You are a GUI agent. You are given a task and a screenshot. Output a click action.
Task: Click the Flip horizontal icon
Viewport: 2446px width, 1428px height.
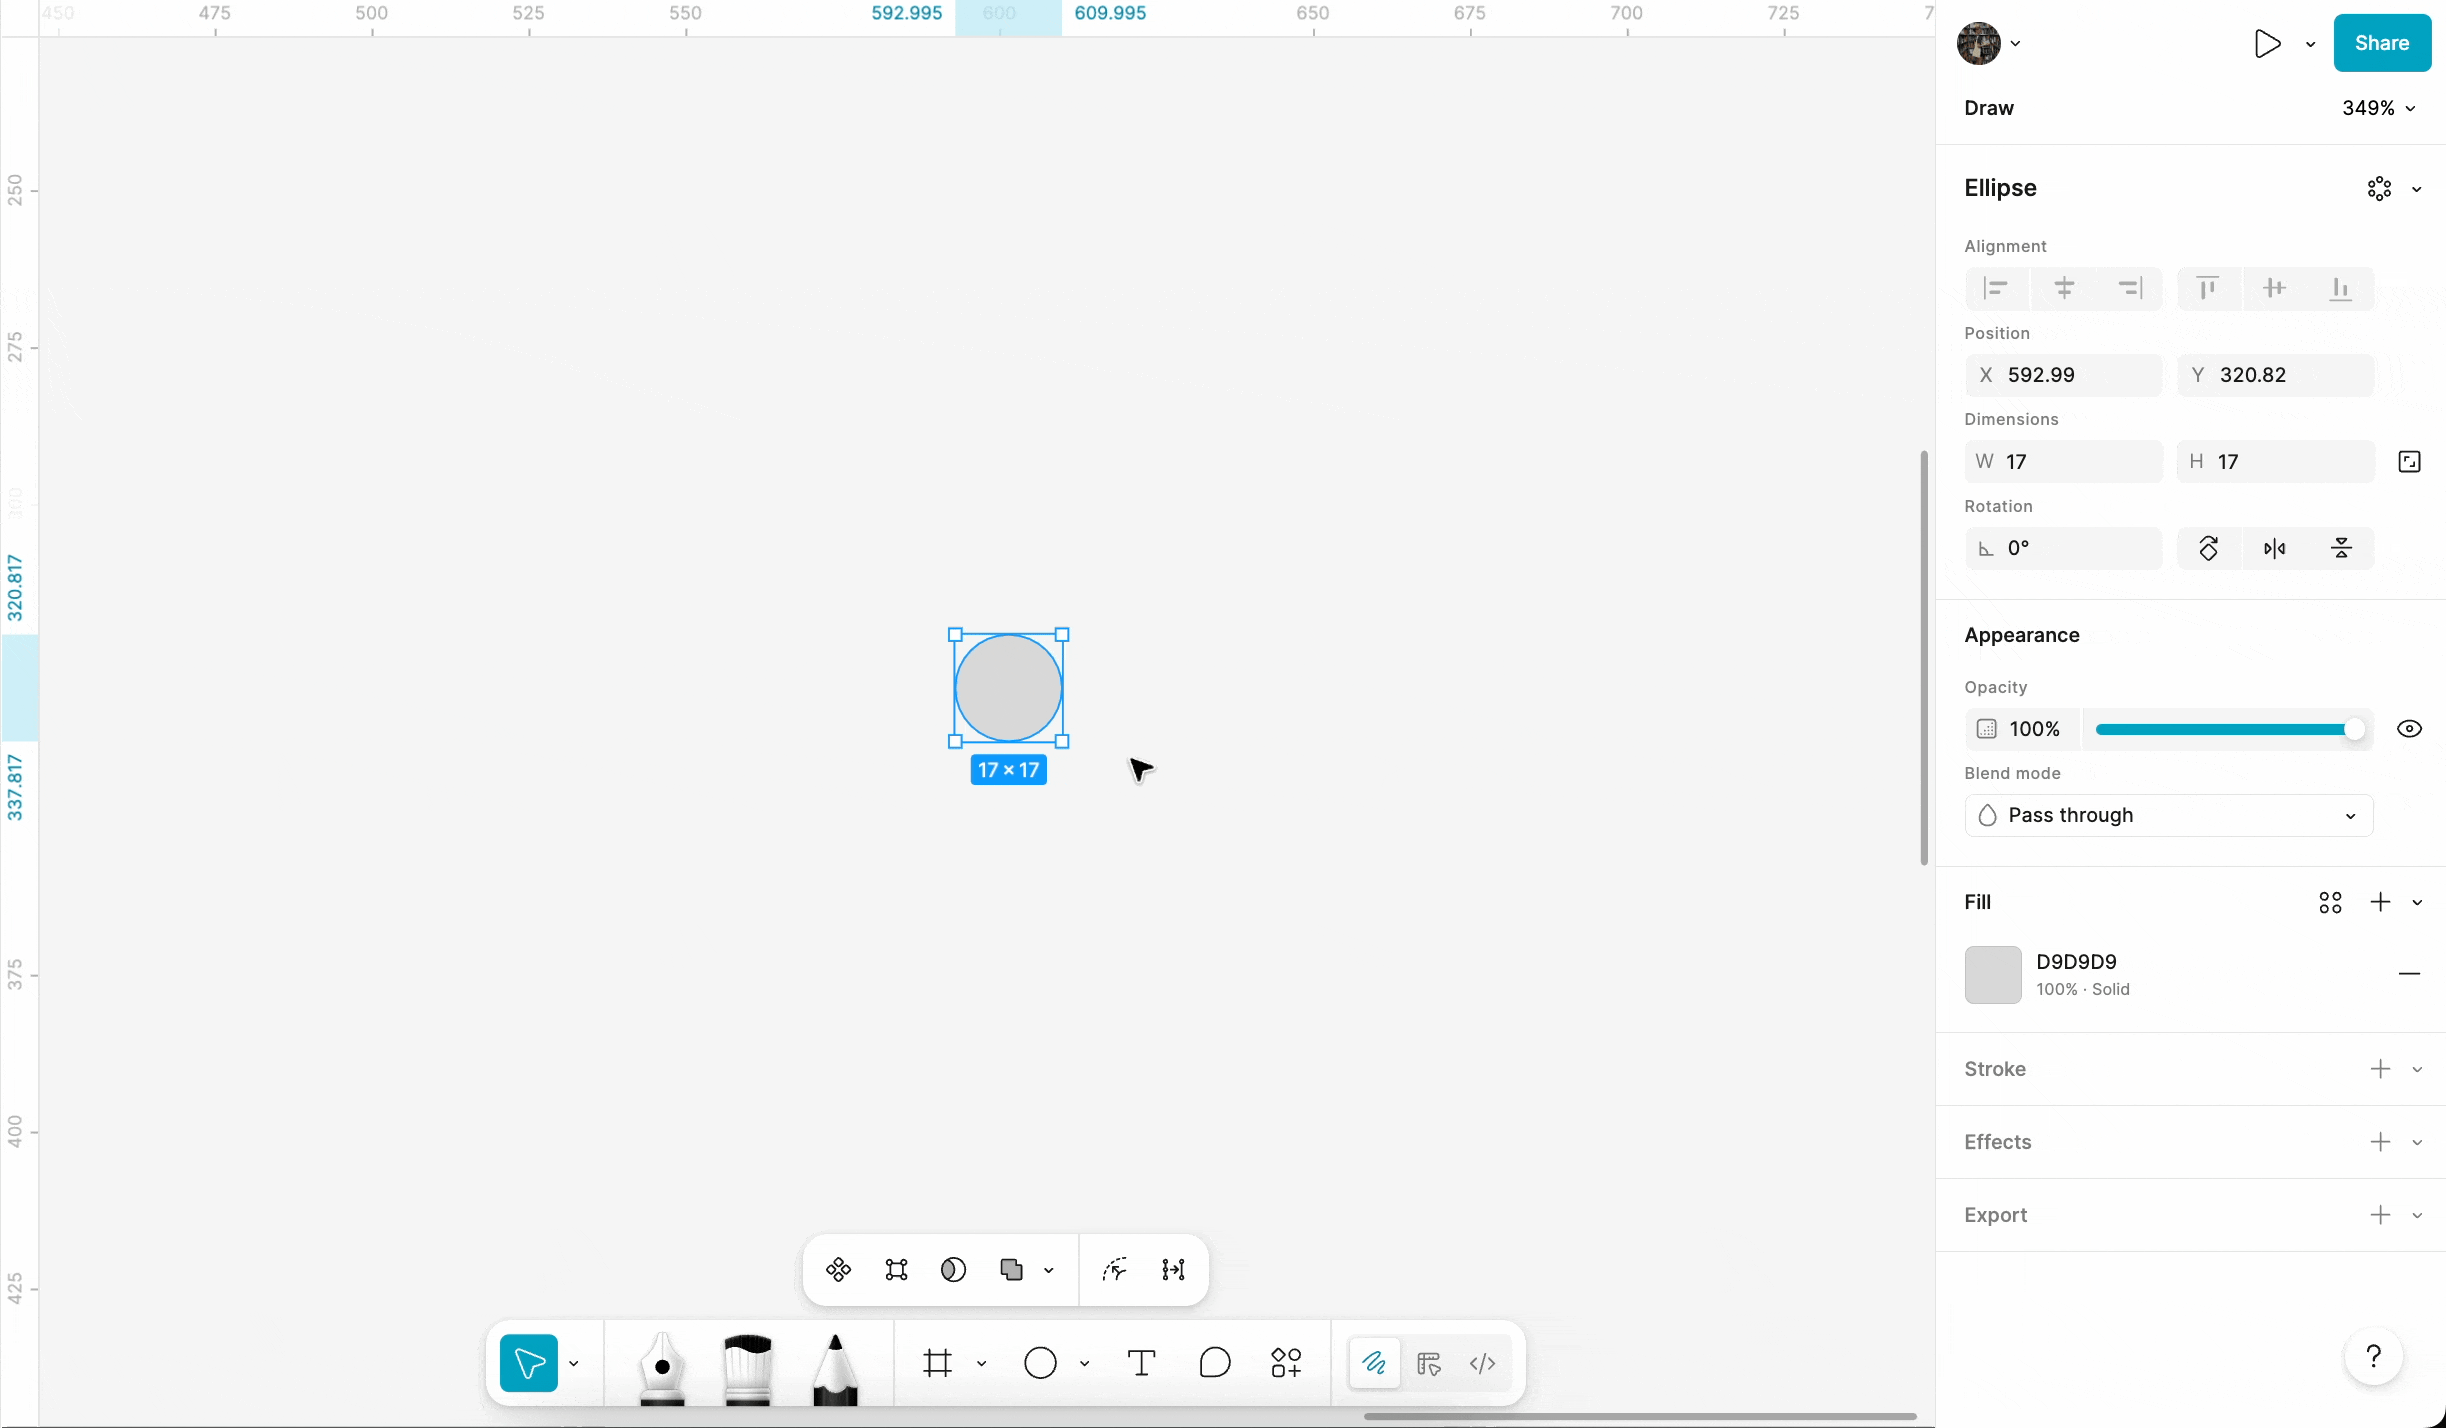2274,548
